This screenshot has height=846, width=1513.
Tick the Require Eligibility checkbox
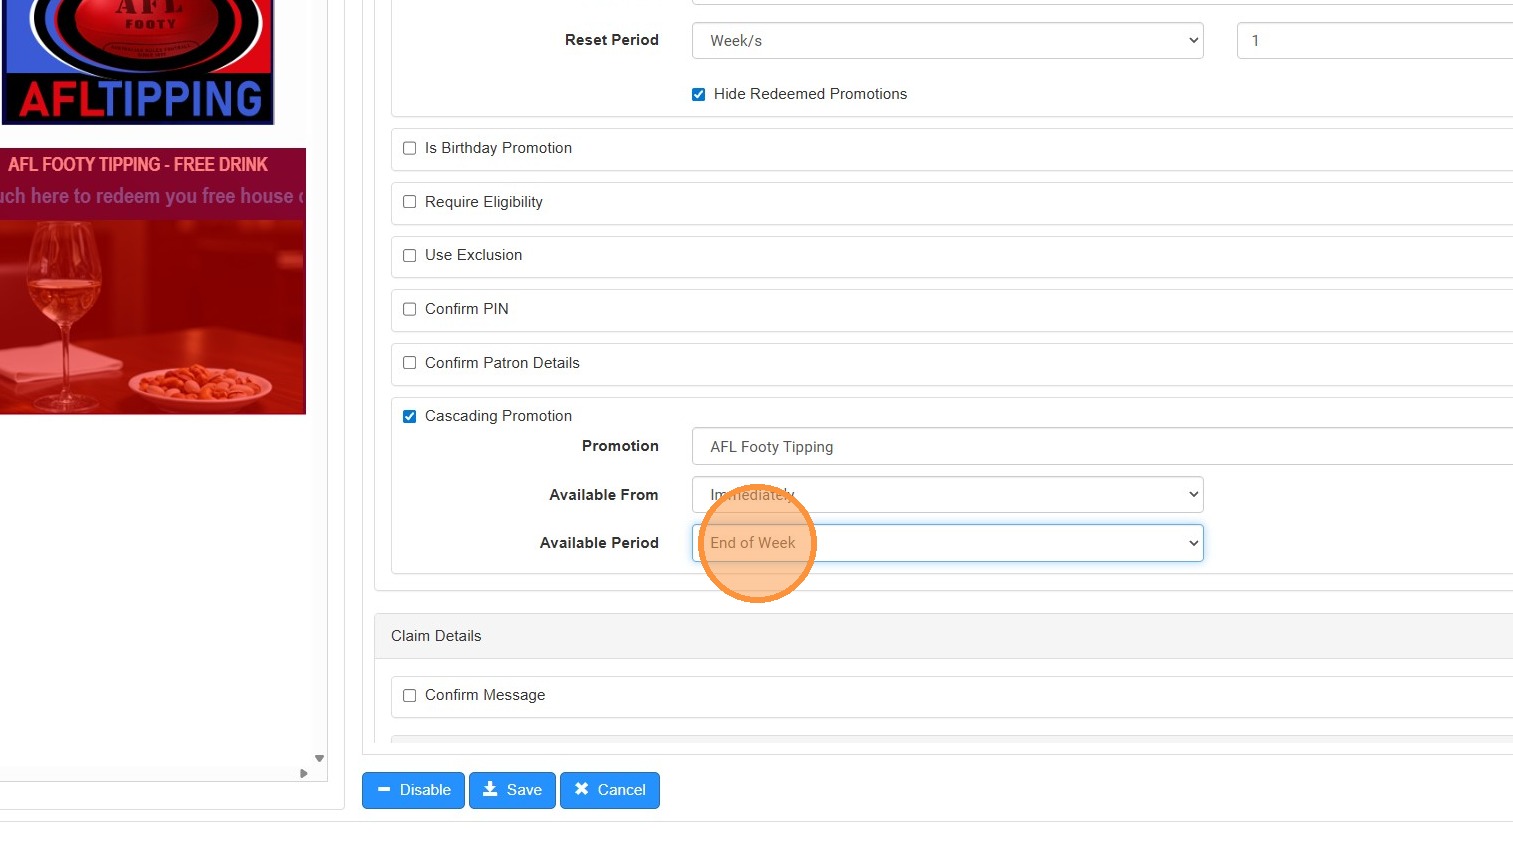click(409, 202)
